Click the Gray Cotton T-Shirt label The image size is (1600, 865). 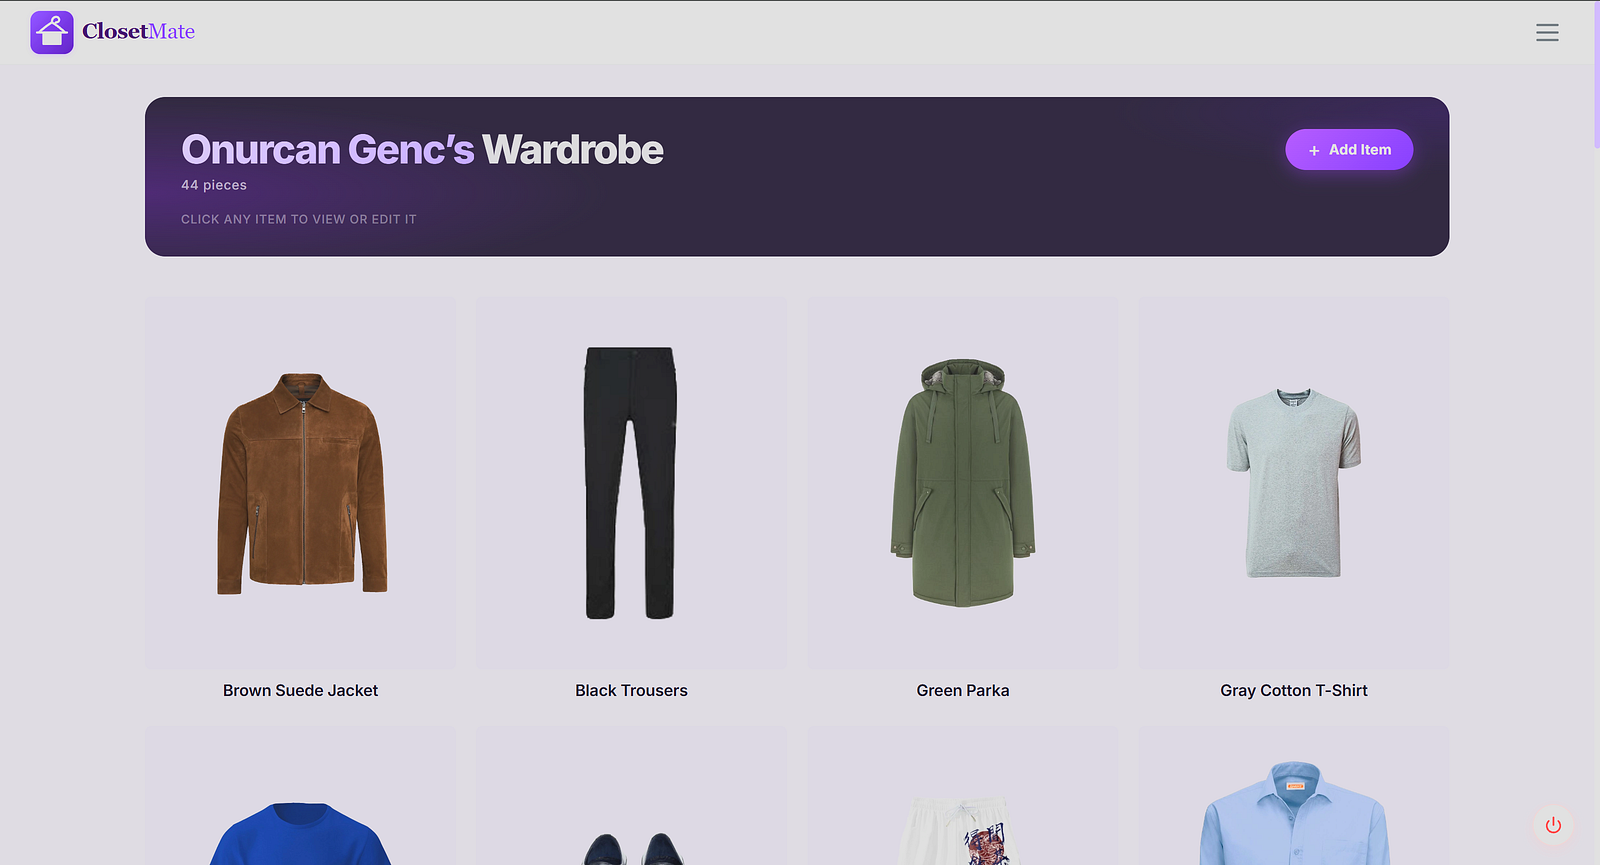tap(1293, 690)
